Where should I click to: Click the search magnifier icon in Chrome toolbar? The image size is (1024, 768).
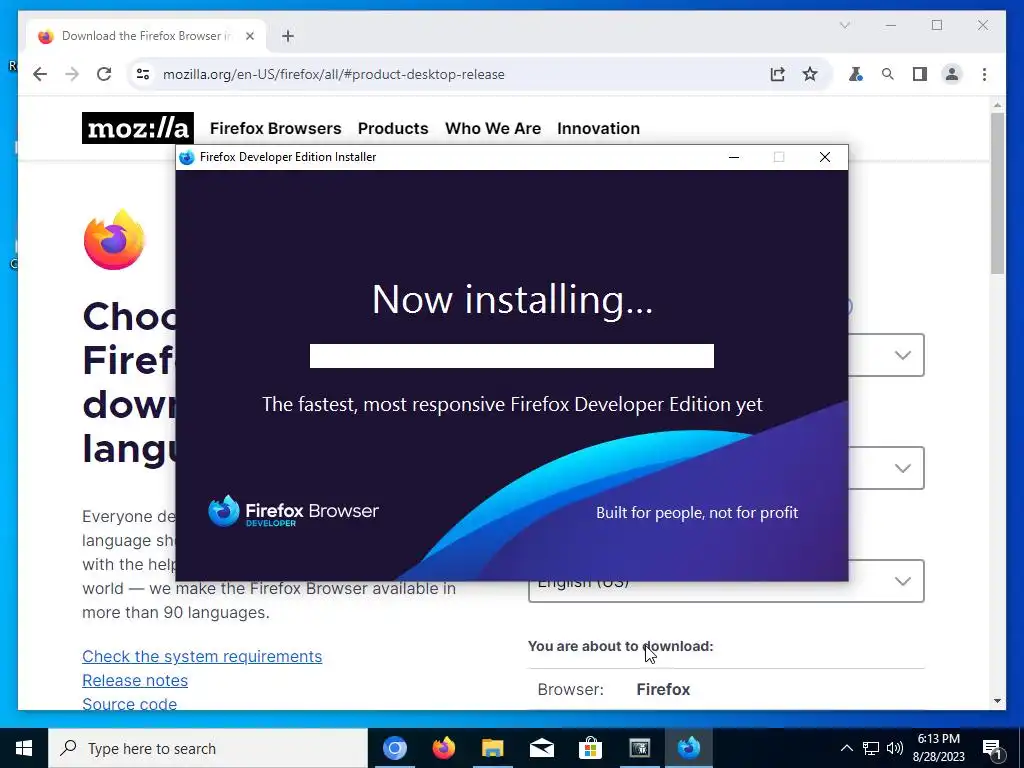888,74
